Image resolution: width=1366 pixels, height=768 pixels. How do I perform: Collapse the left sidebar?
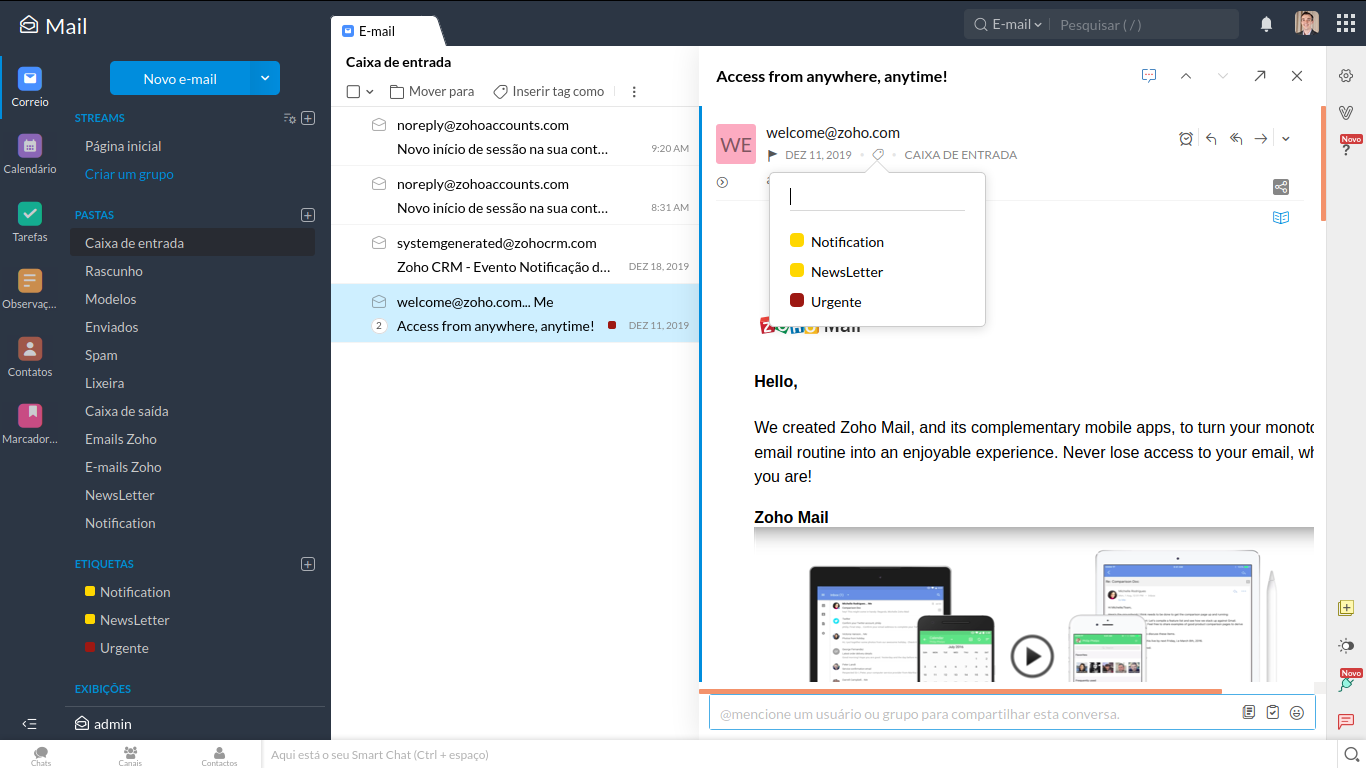[x=30, y=724]
